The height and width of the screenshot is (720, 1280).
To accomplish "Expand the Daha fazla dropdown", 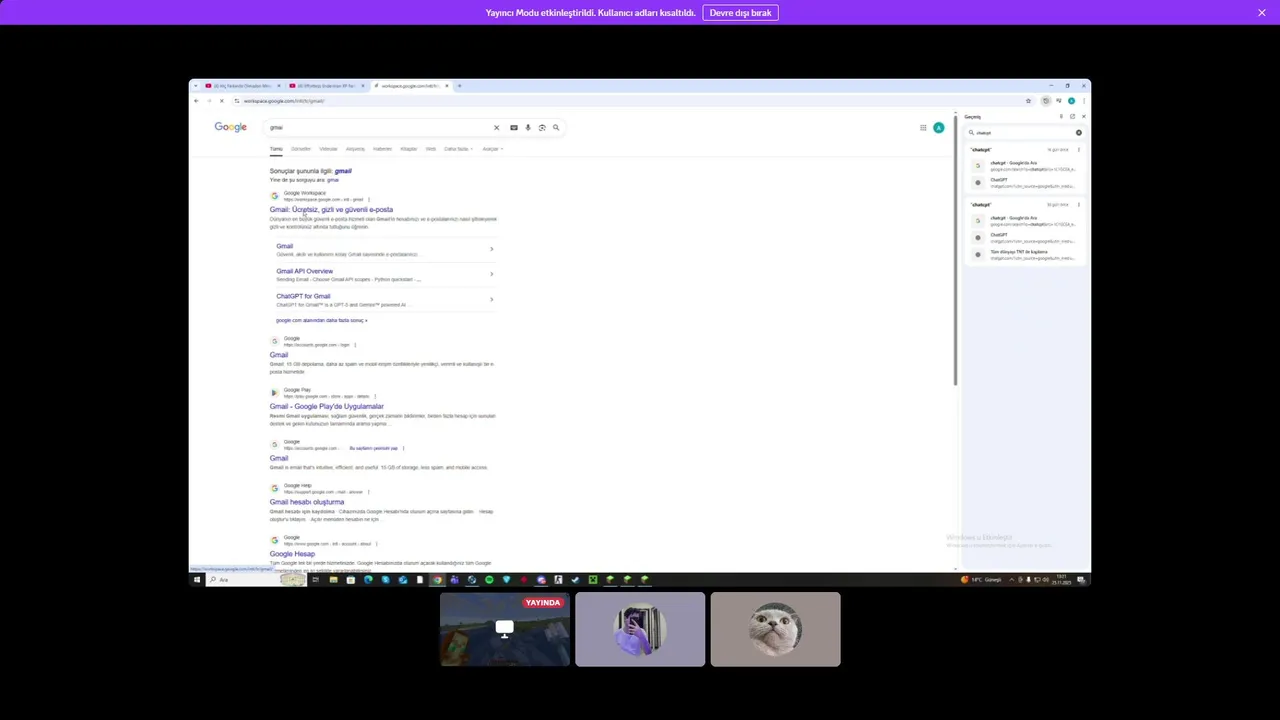I will (458, 149).
